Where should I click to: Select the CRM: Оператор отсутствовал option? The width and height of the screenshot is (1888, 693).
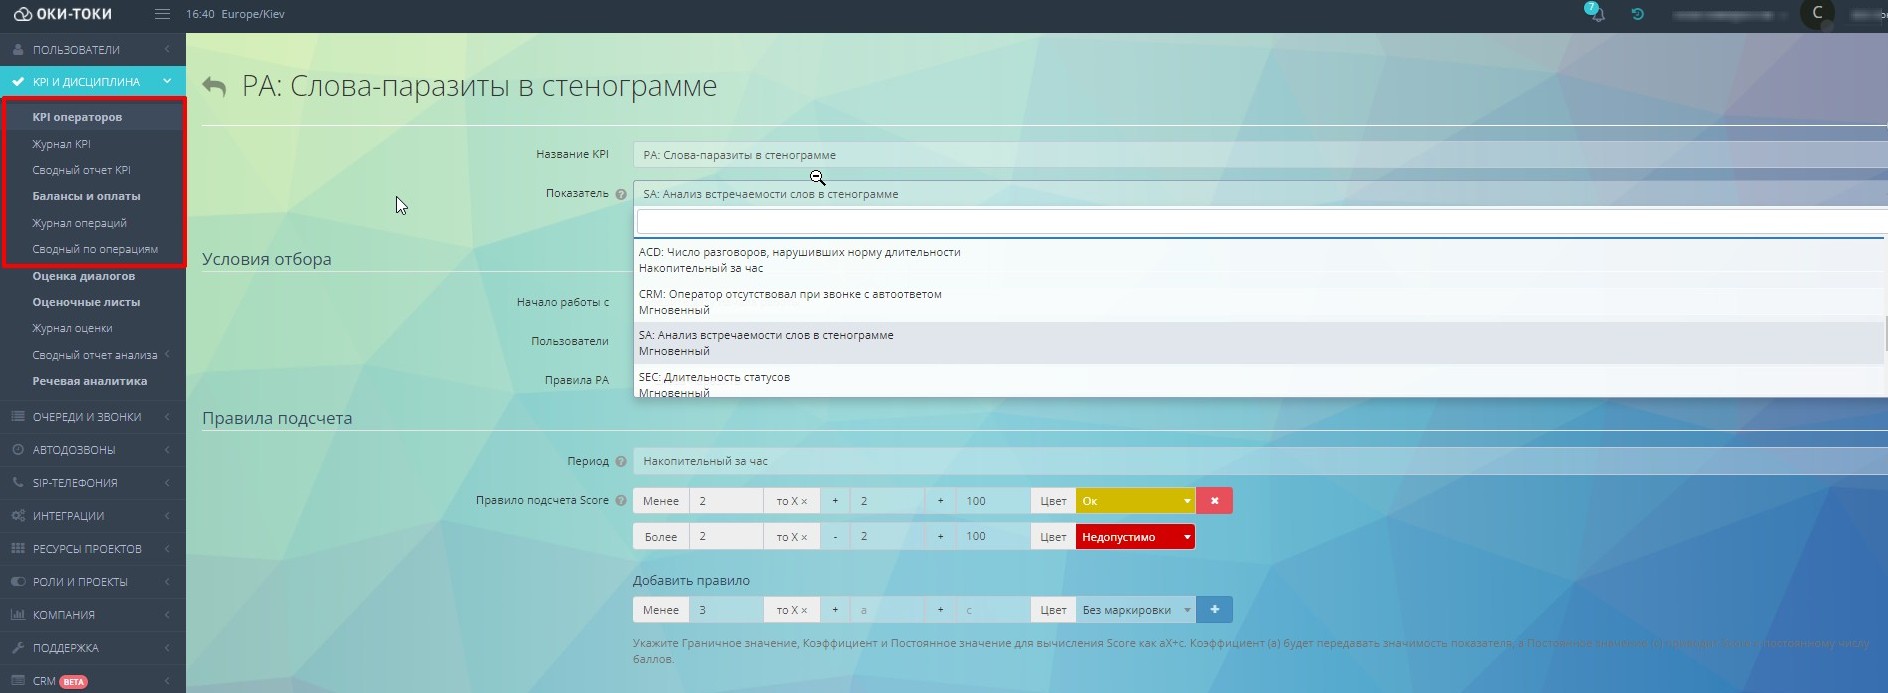pos(1259,302)
